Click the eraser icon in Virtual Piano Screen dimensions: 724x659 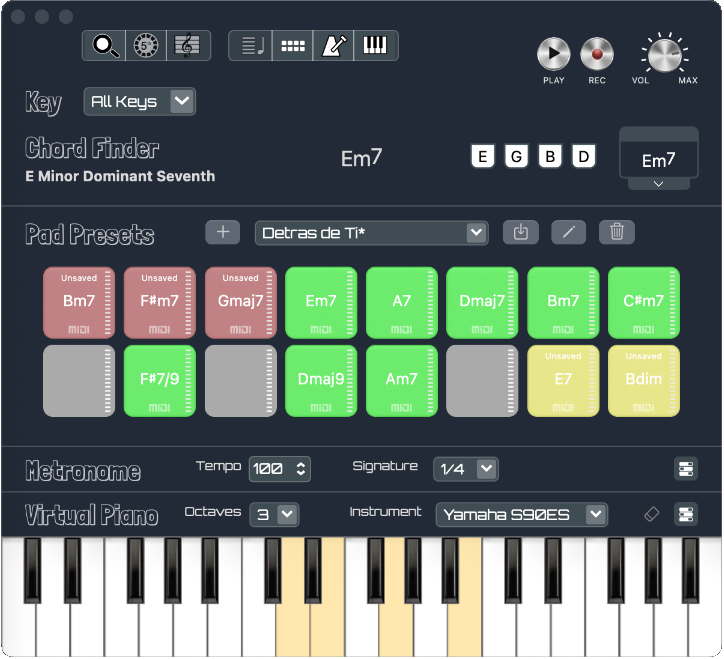click(x=652, y=514)
